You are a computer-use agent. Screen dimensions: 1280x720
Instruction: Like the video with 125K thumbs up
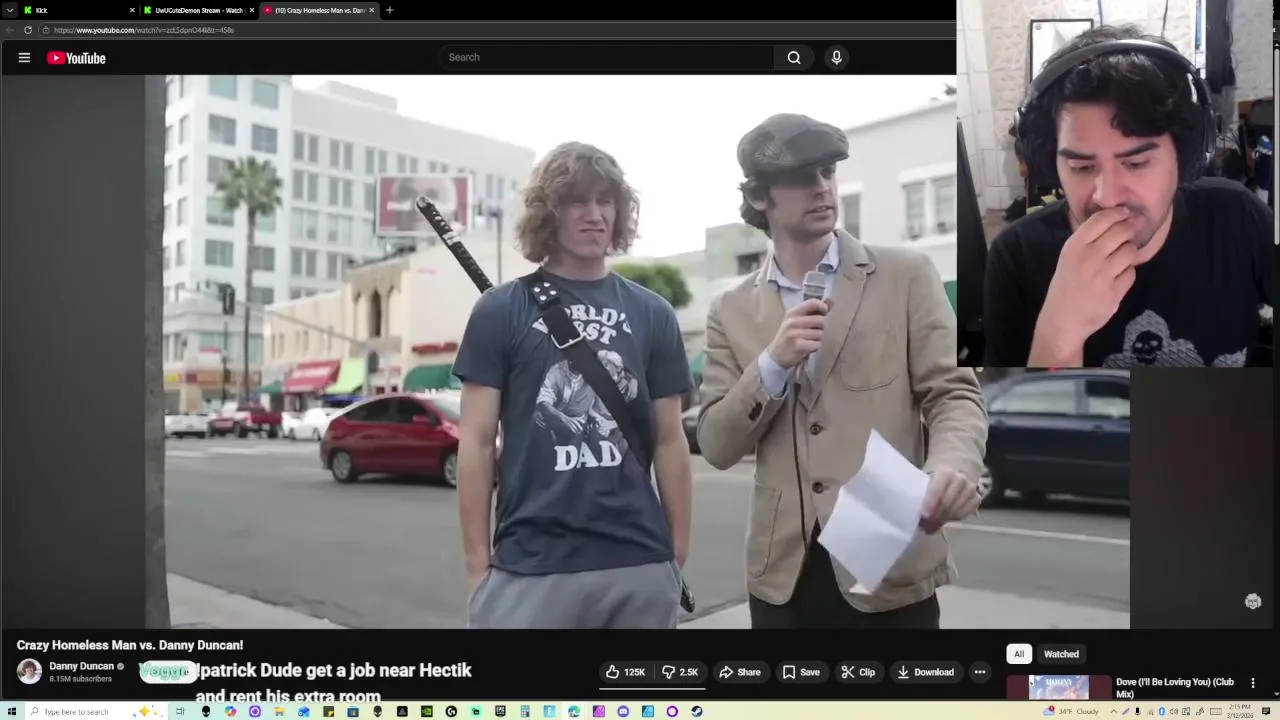625,672
